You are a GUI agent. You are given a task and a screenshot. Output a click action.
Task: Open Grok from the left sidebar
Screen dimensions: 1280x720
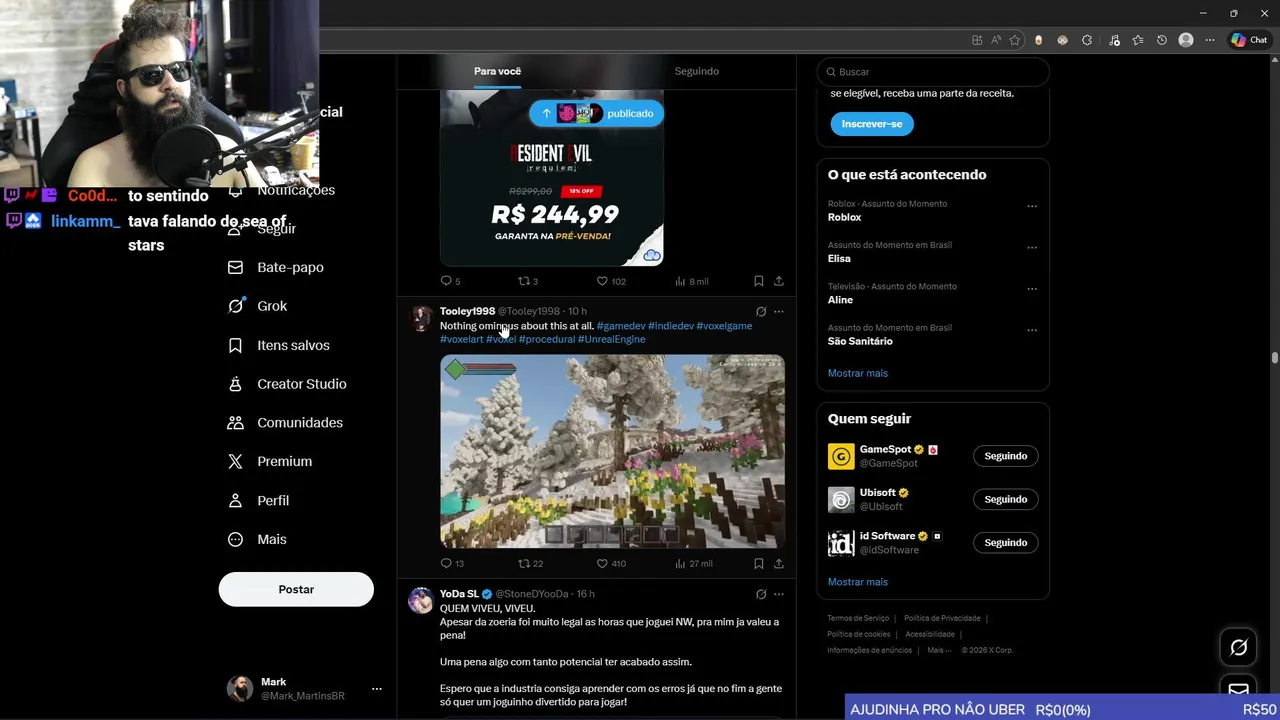click(258, 306)
